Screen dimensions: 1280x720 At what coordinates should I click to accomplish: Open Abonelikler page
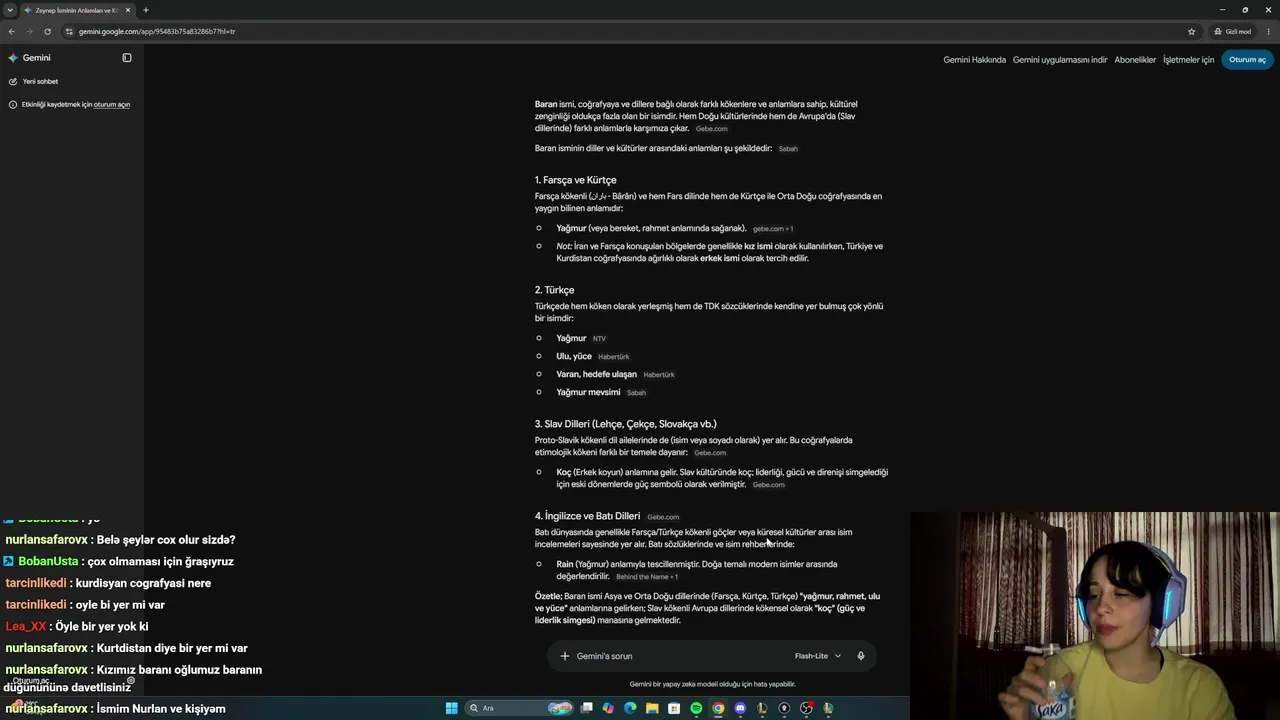1135,60
